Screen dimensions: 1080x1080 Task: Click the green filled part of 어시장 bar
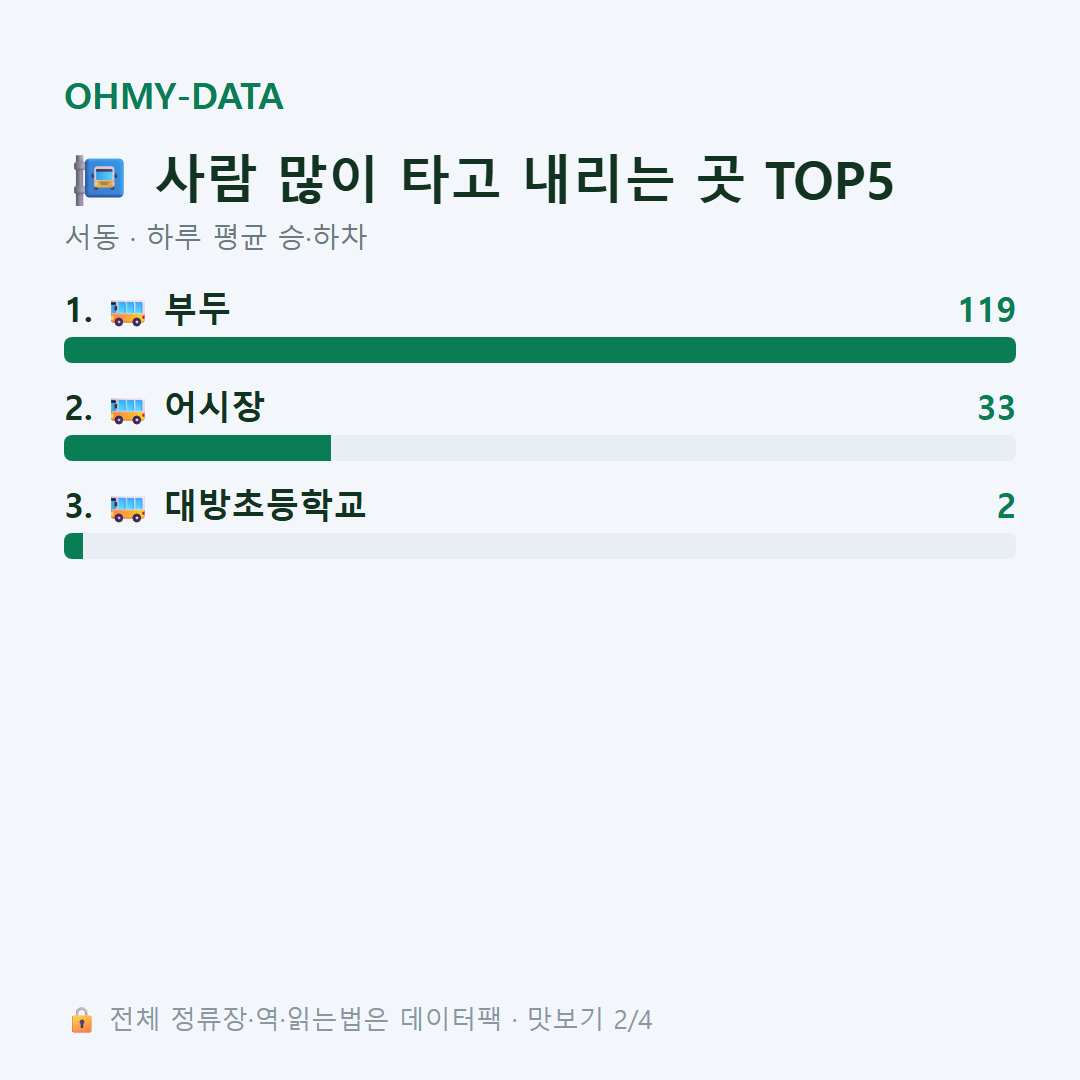tap(198, 448)
